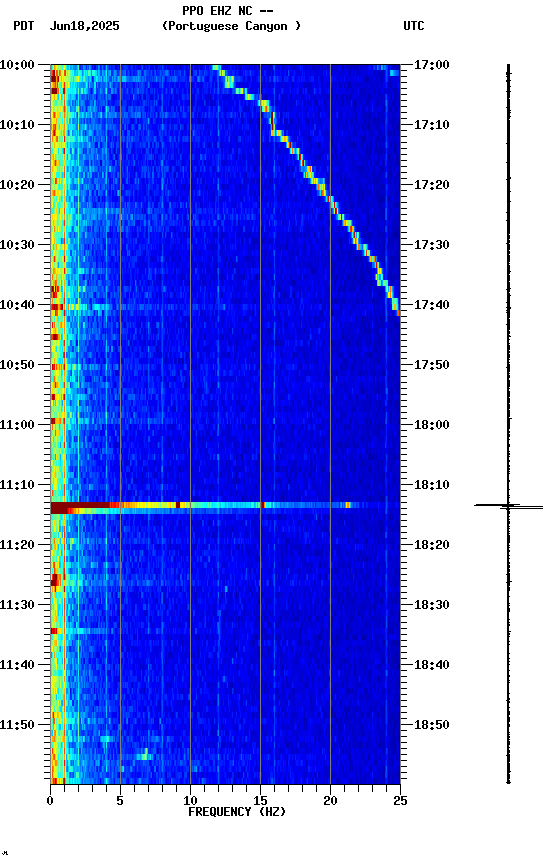
Task: Click the 25 Hz frequency tick label
Action: point(400,801)
